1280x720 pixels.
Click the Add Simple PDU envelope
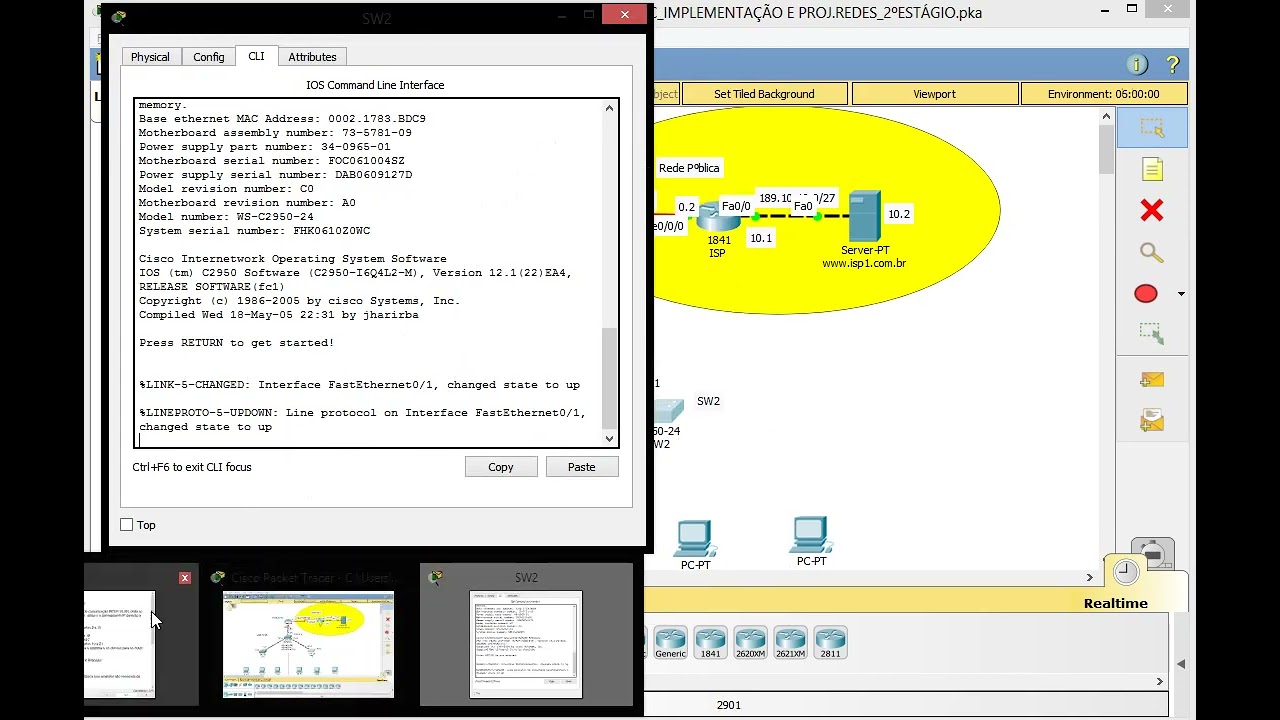pos(1152,380)
